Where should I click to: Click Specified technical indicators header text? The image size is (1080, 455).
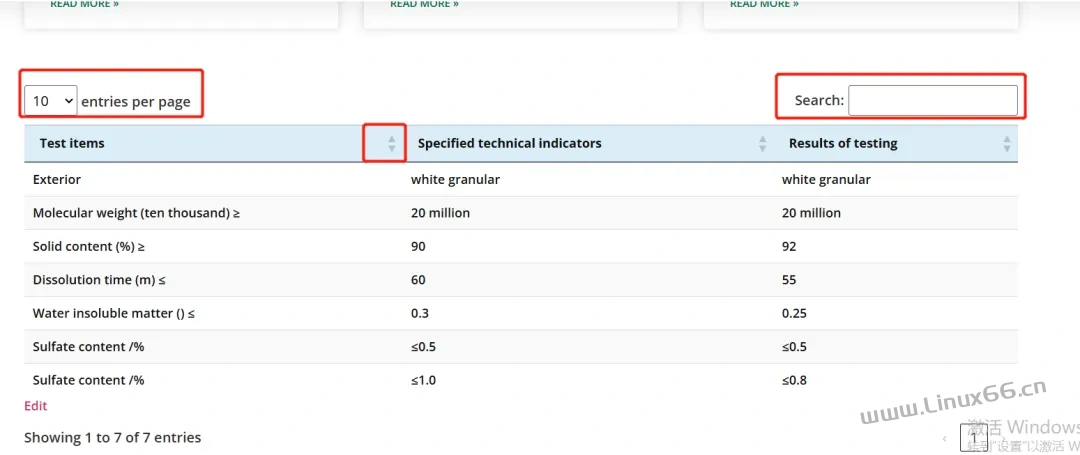tap(509, 143)
